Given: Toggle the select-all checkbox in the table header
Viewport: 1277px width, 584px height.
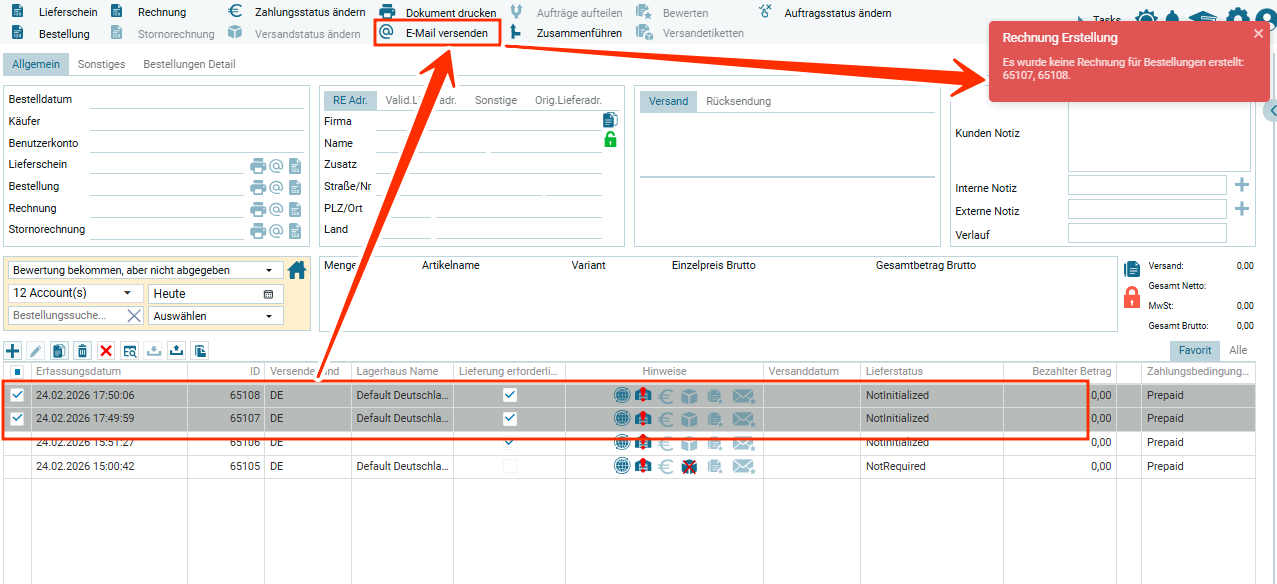Looking at the screenshot, I should pos(17,372).
